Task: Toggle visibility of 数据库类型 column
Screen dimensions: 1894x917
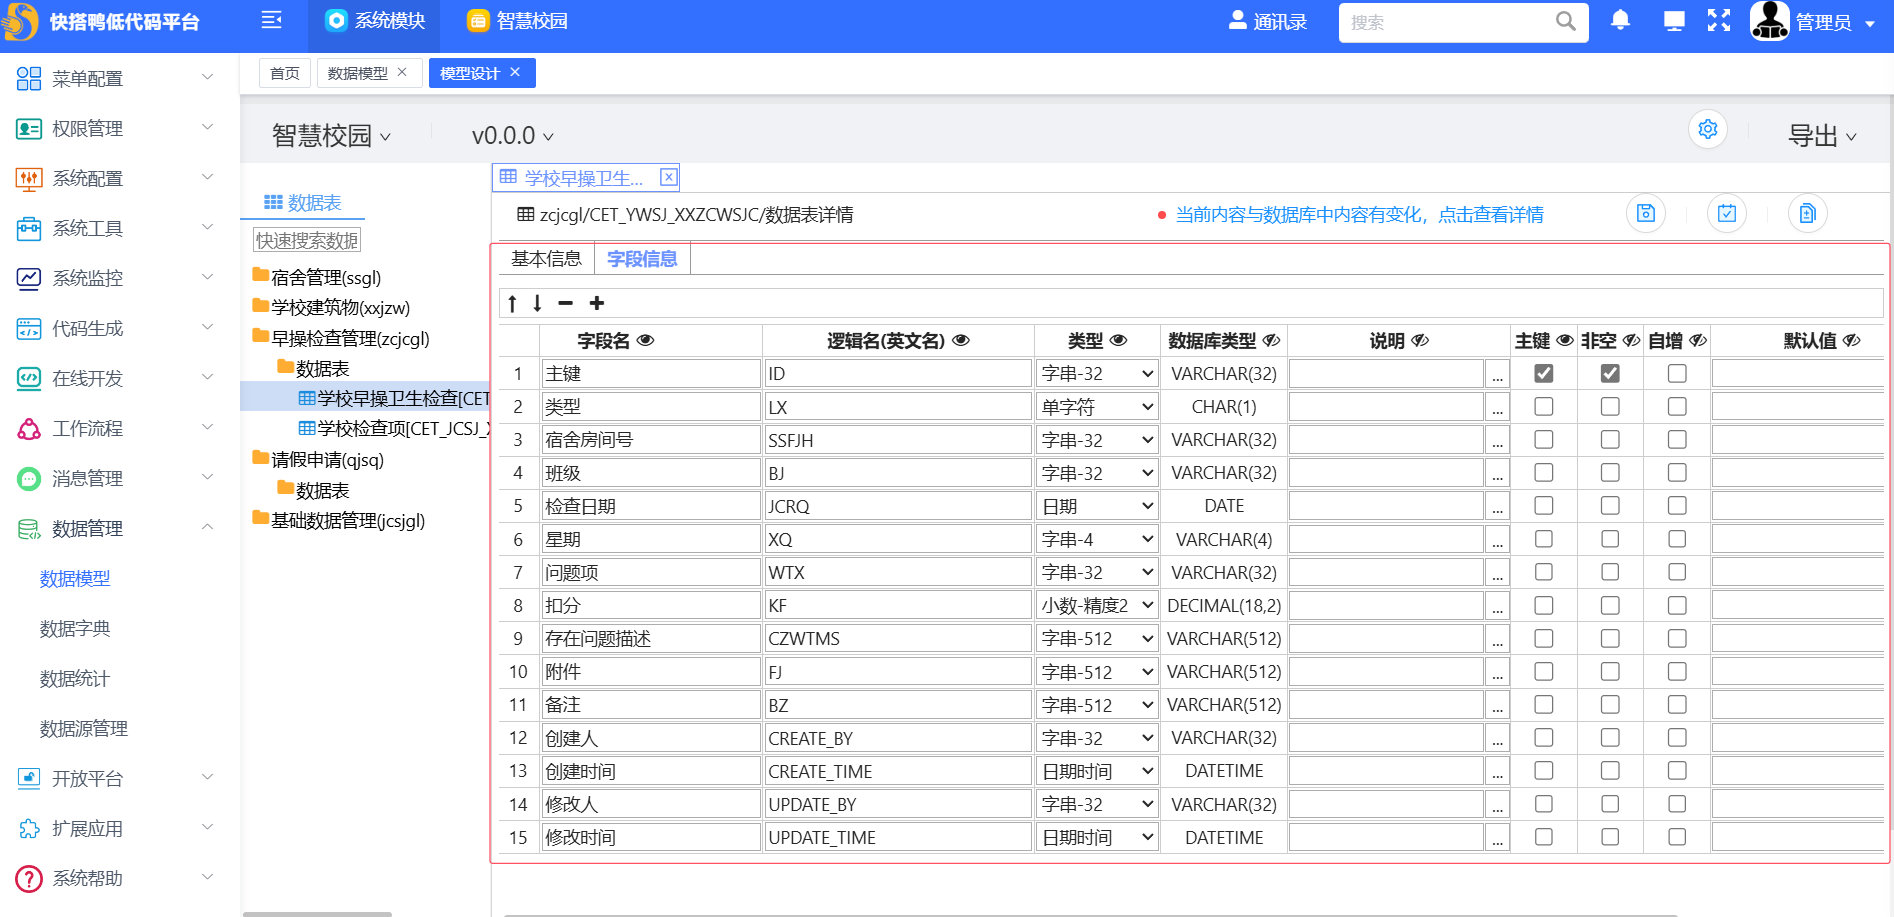Action: [x=1271, y=340]
